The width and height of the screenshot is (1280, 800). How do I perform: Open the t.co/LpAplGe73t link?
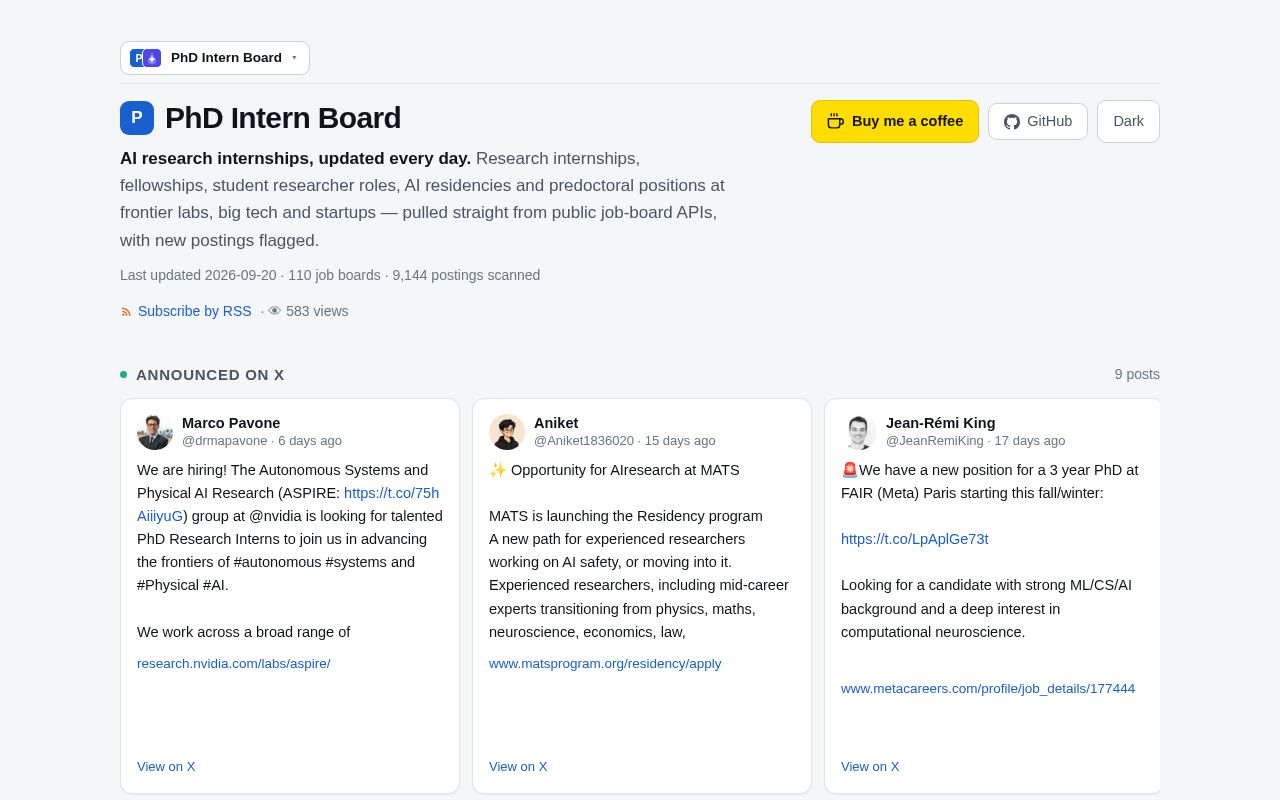[x=915, y=539]
